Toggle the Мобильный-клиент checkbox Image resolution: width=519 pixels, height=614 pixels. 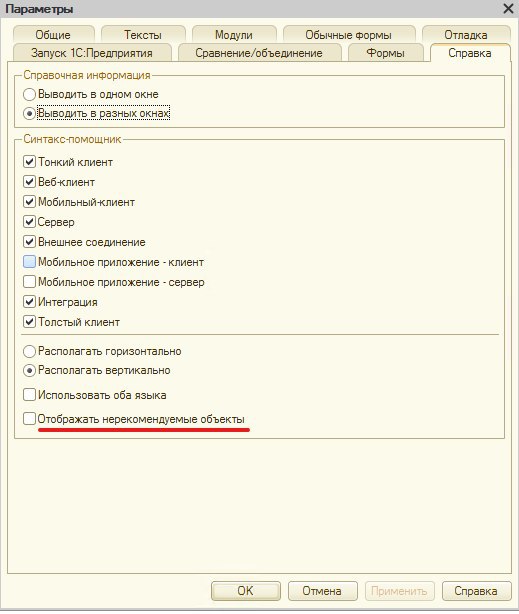(x=29, y=202)
